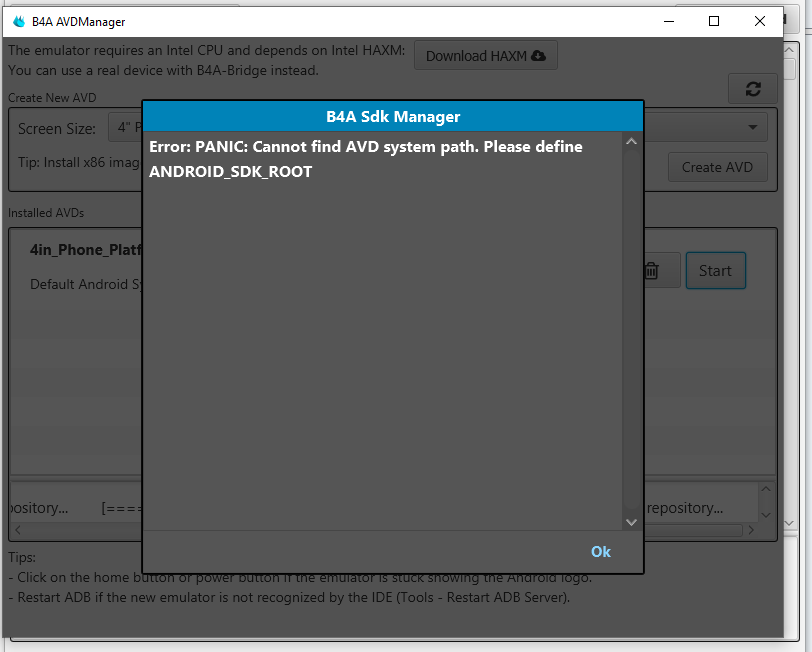Select the PANIC error message text
The height and width of the screenshot is (652, 812).
366,159
